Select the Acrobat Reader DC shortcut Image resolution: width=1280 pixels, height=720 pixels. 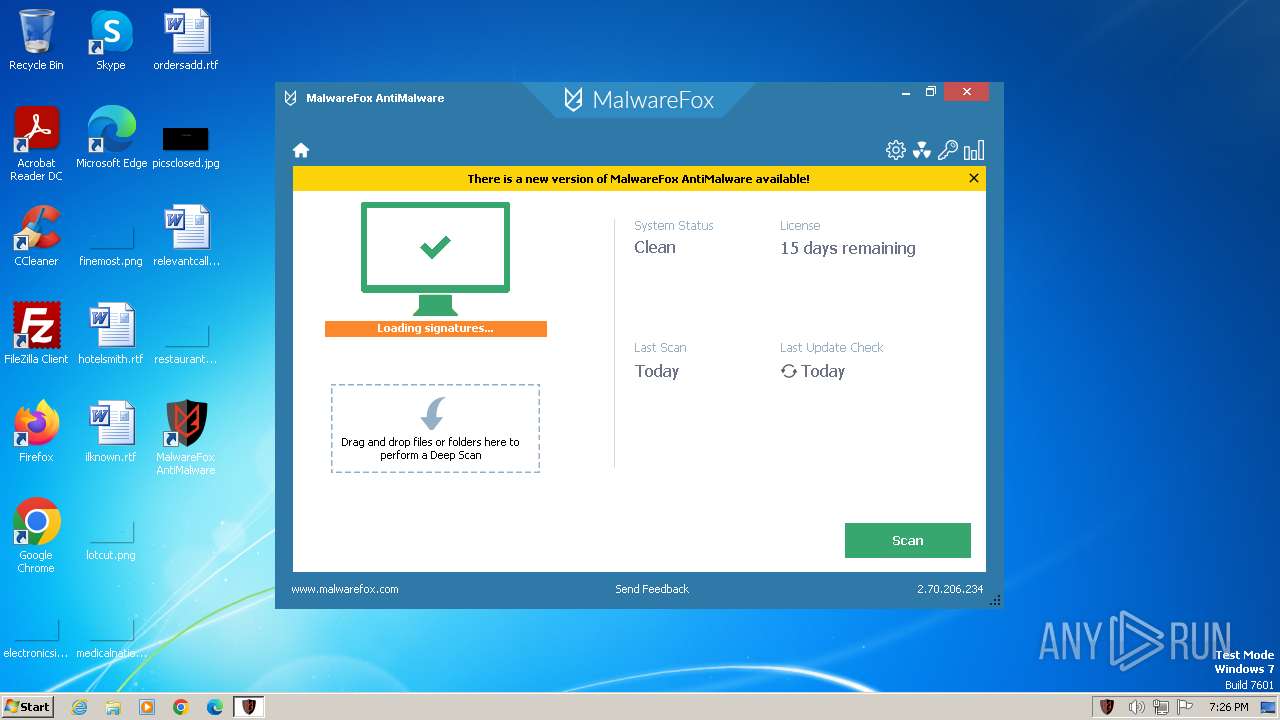pos(36,144)
